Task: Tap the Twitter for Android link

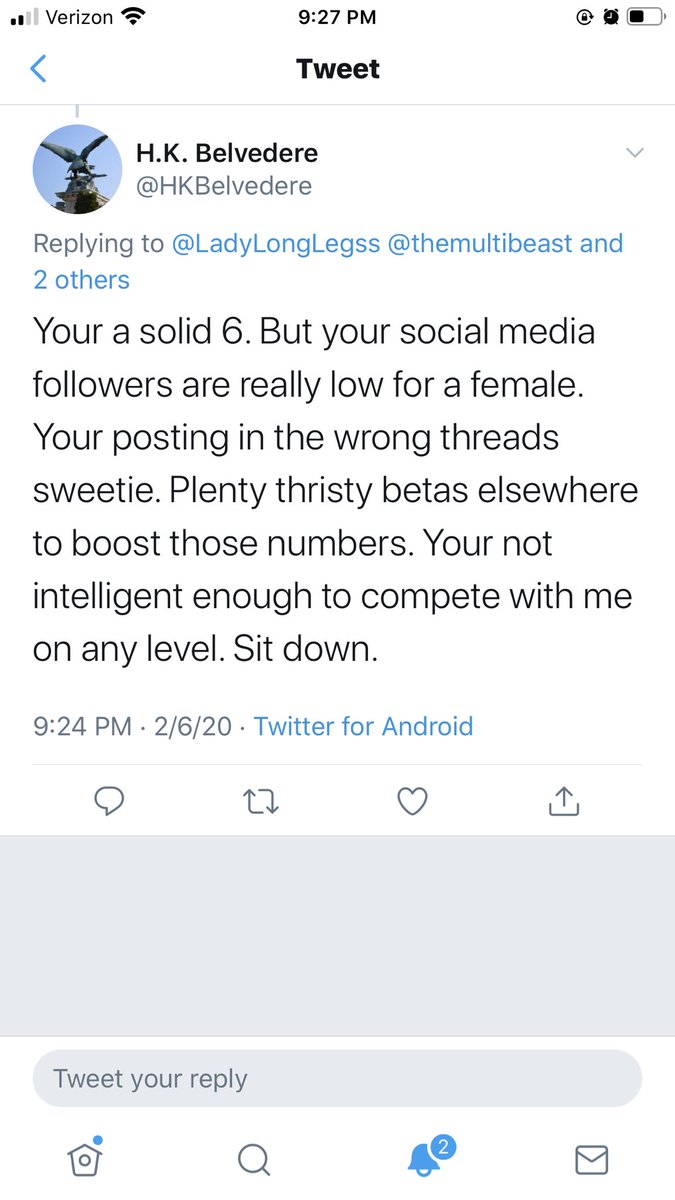Action: coord(364,725)
